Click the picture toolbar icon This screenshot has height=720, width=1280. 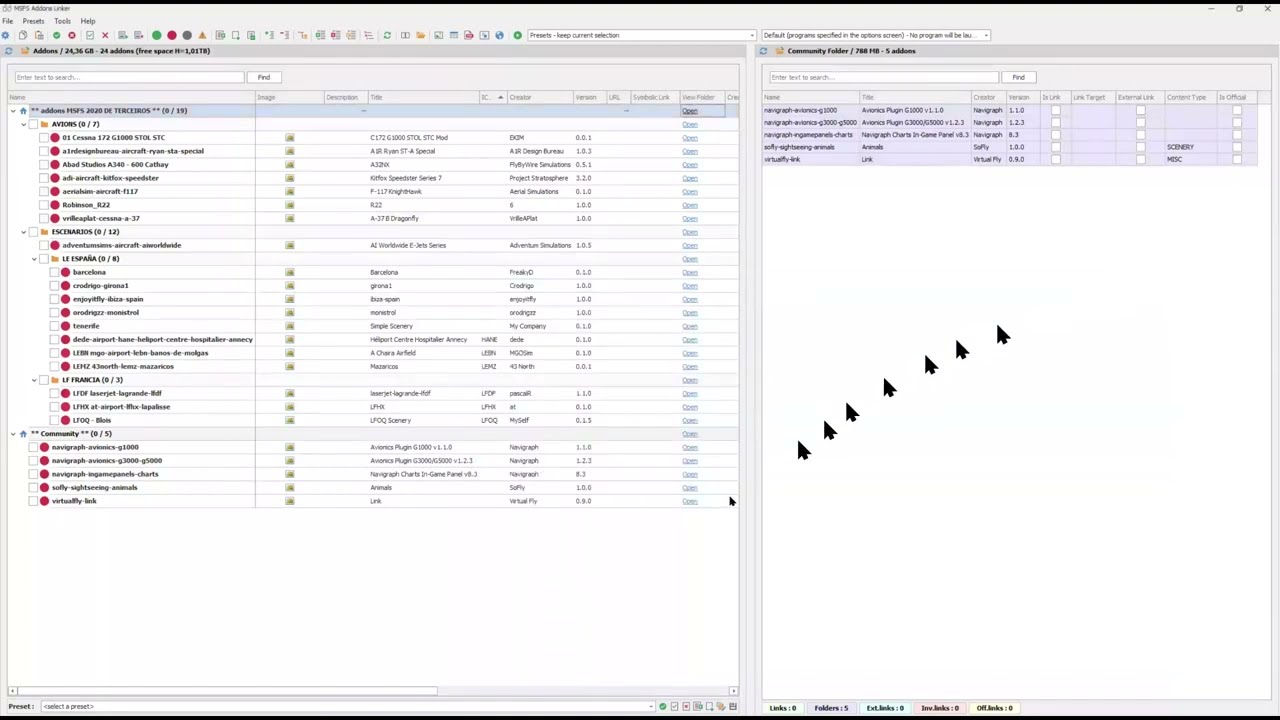(438, 35)
